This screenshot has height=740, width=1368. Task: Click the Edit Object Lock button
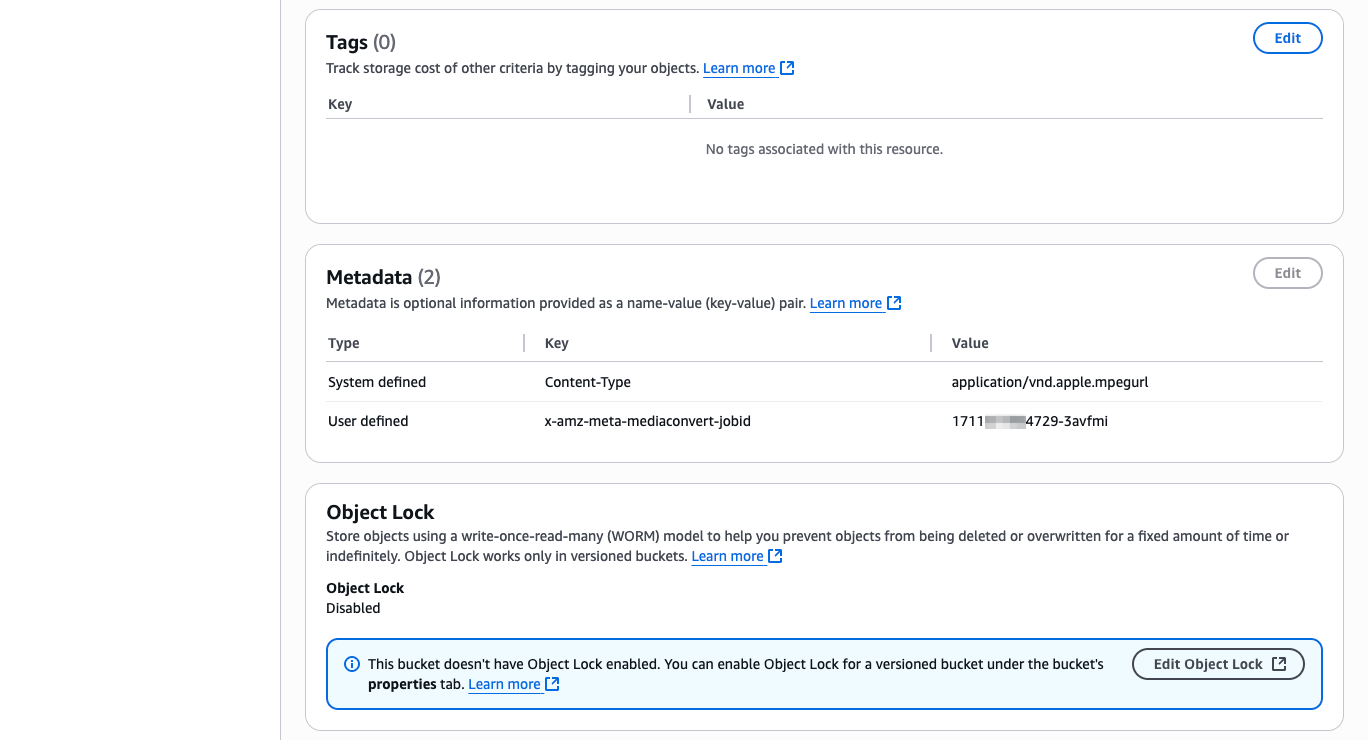tap(1218, 664)
